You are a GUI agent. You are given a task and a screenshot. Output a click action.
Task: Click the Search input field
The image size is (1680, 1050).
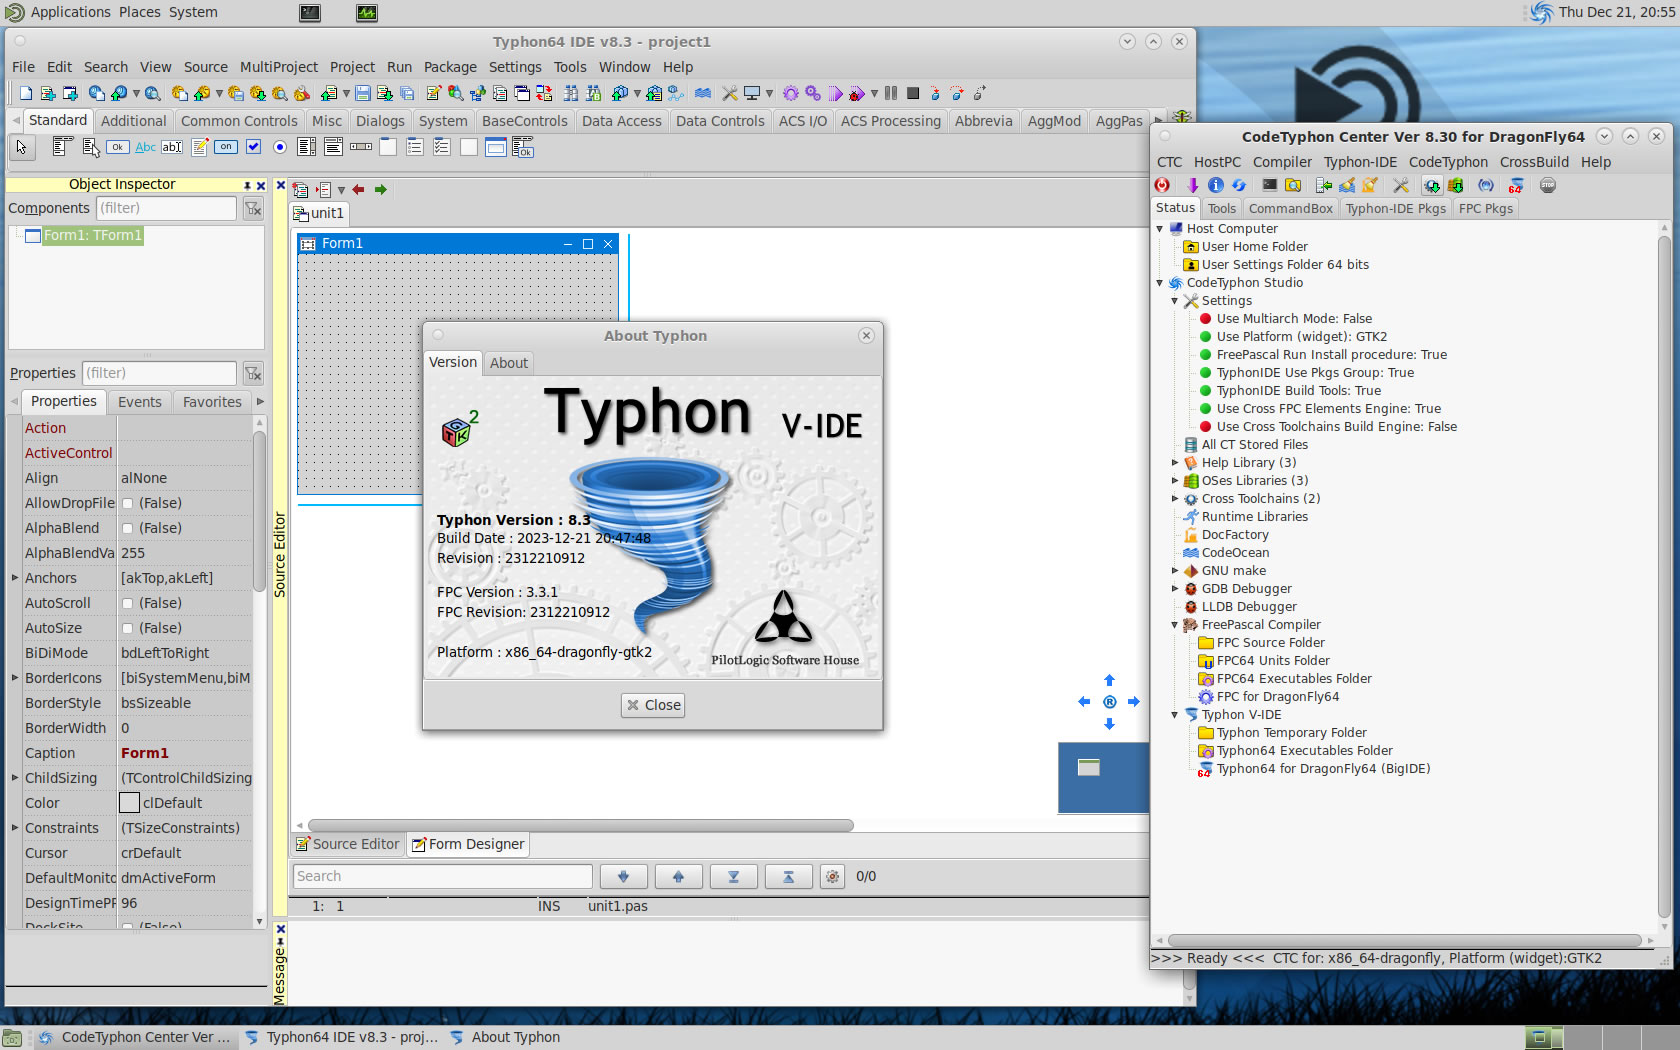442,876
